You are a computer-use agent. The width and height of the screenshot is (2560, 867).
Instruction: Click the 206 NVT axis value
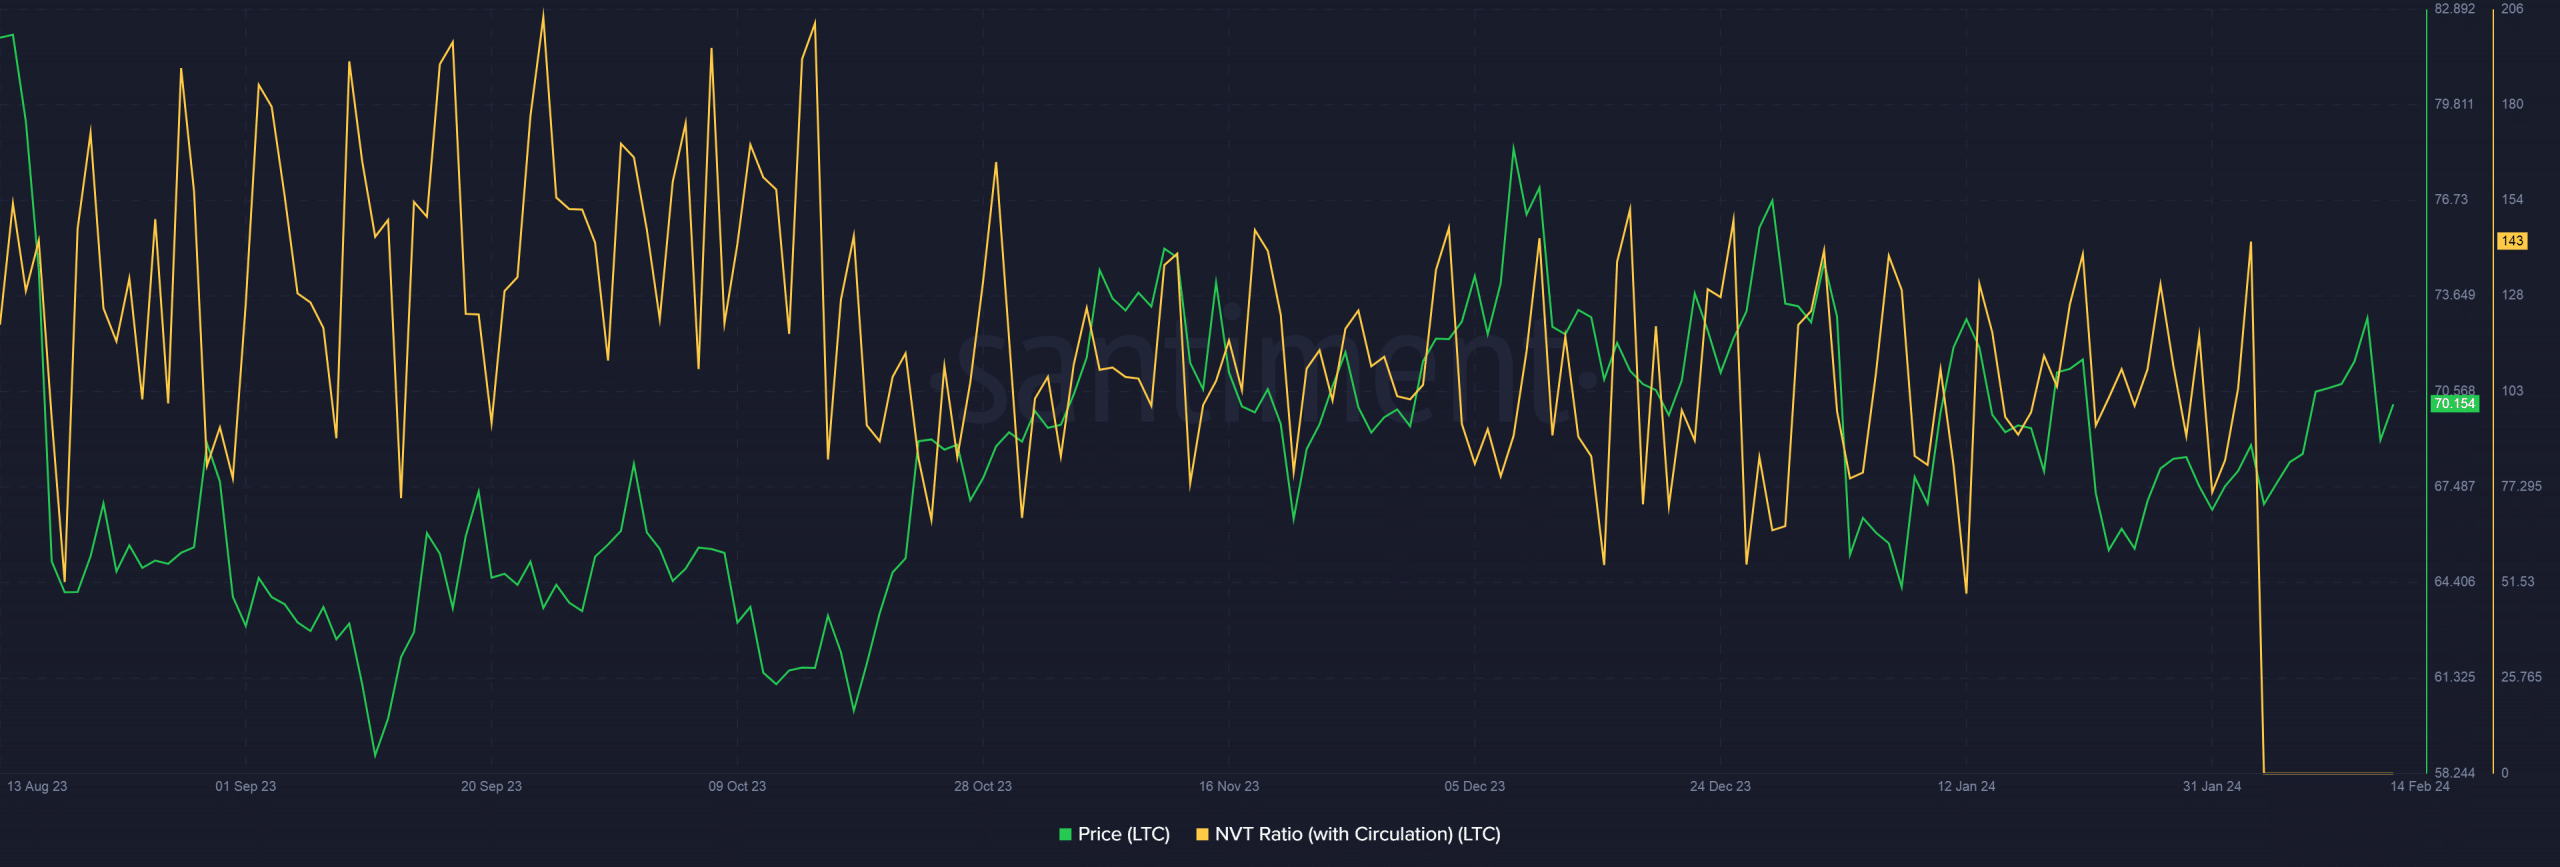2512,9
